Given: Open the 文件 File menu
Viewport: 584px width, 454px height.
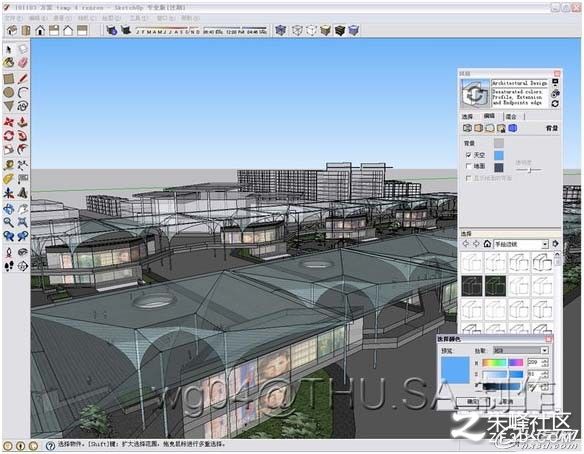Looking at the screenshot, I should click(13, 18).
